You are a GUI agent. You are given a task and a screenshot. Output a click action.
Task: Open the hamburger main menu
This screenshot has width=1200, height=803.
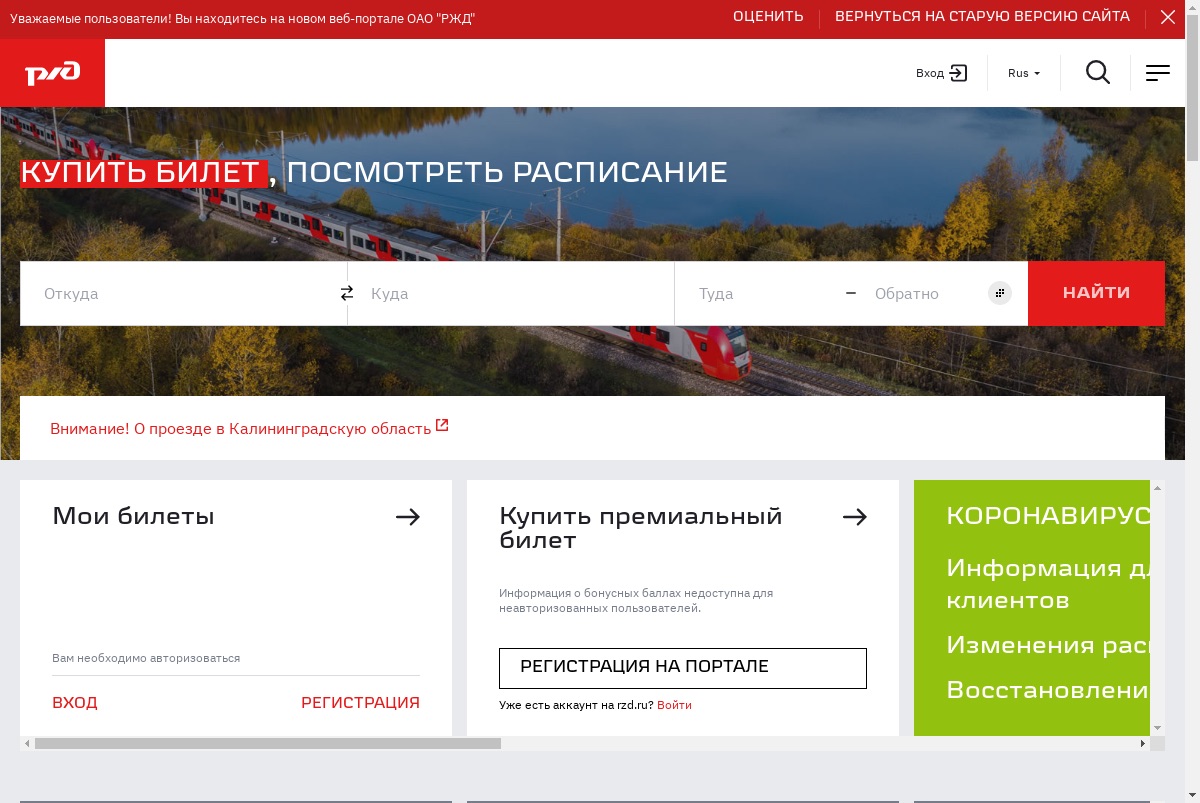(1158, 73)
